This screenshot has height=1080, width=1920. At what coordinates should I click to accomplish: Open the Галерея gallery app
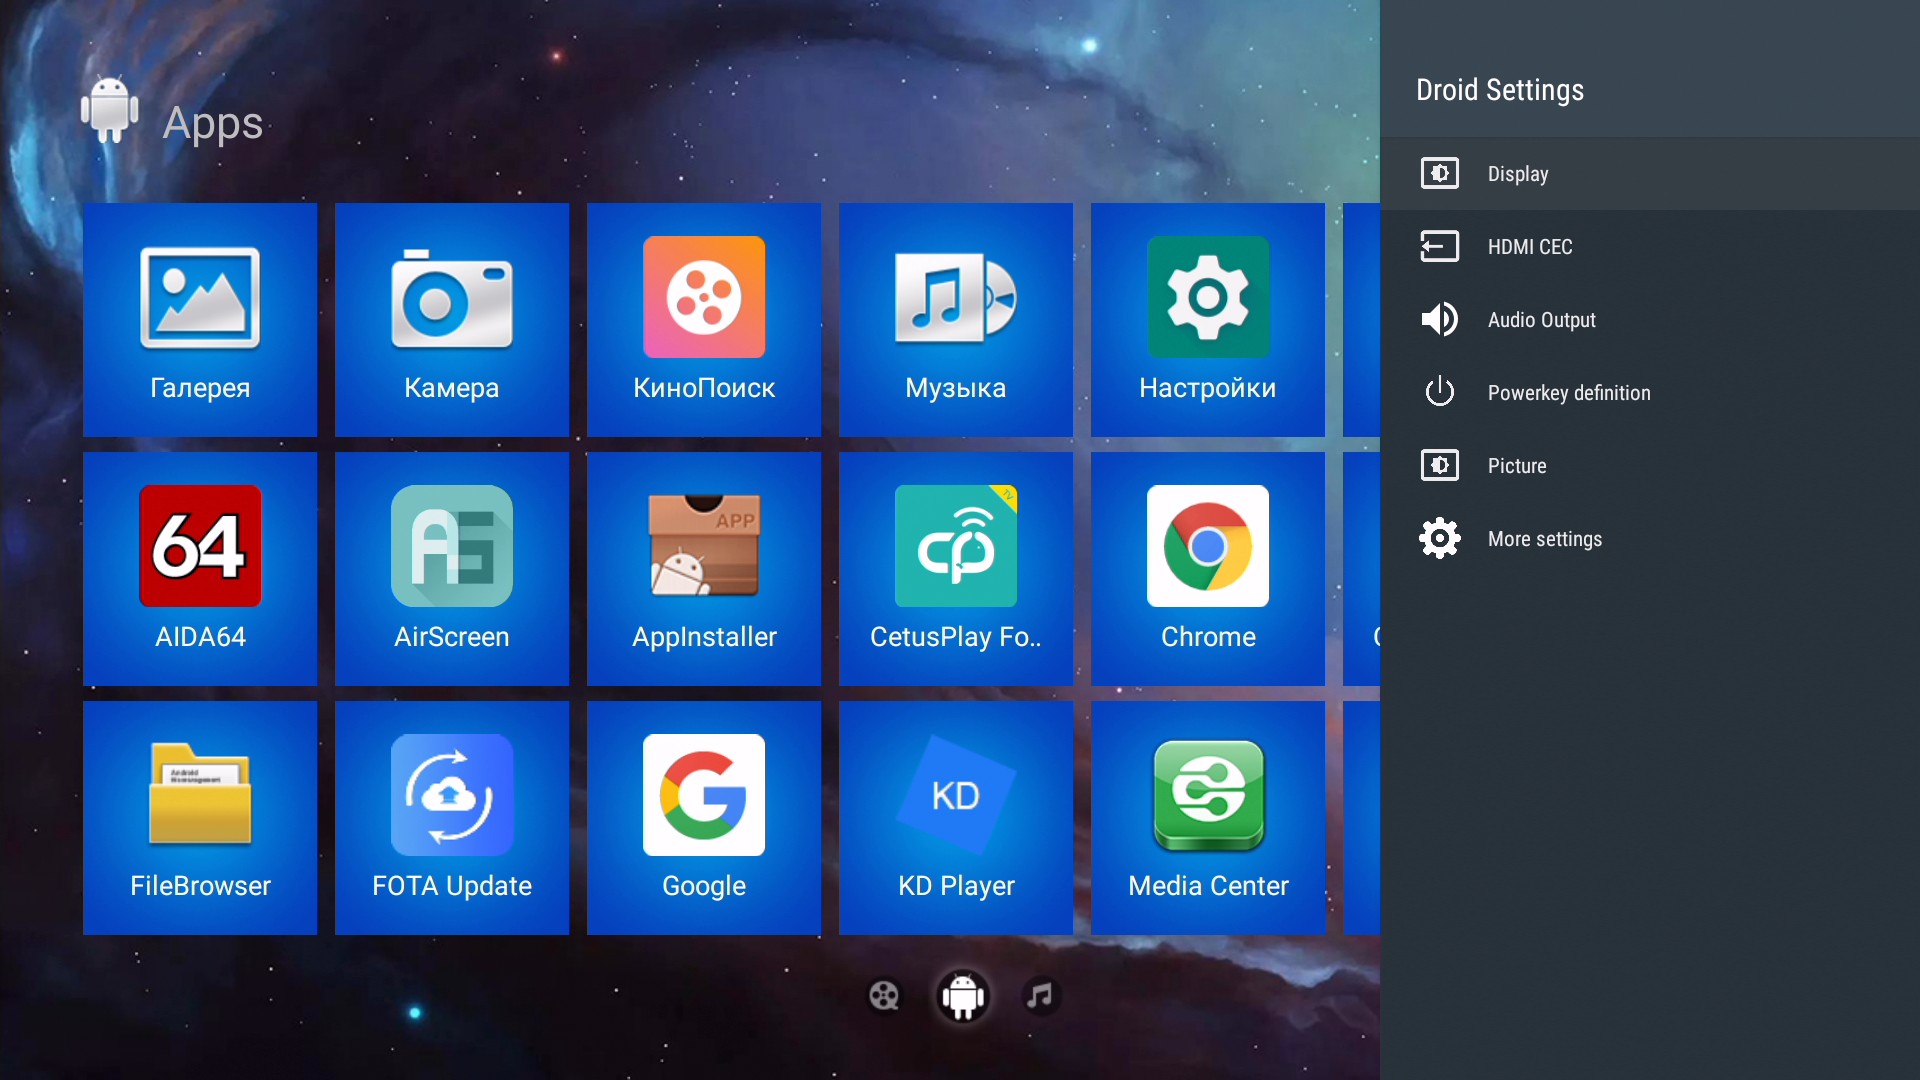(200, 319)
